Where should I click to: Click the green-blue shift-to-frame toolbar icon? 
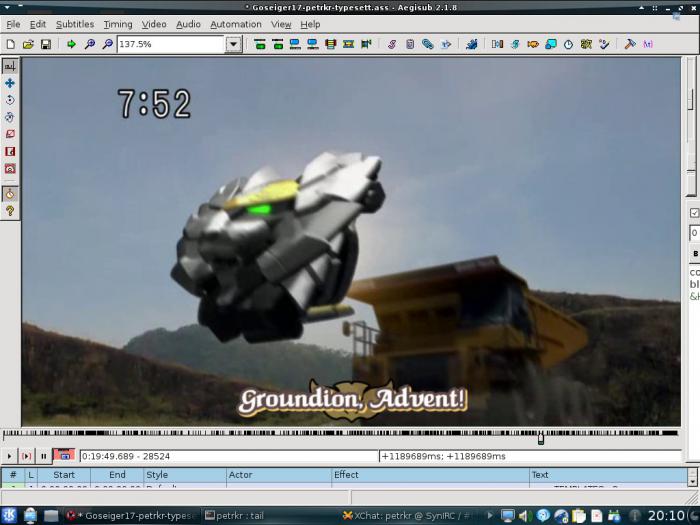tap(366, 44)
